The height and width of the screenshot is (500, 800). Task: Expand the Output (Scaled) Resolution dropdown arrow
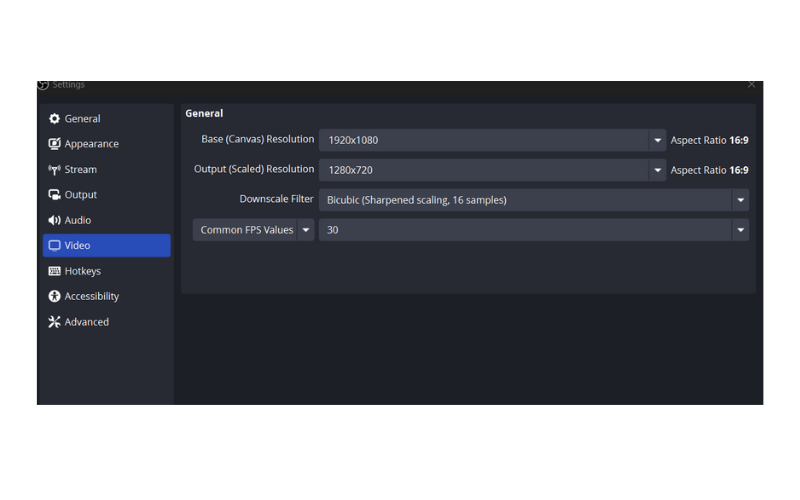point(657,171)
